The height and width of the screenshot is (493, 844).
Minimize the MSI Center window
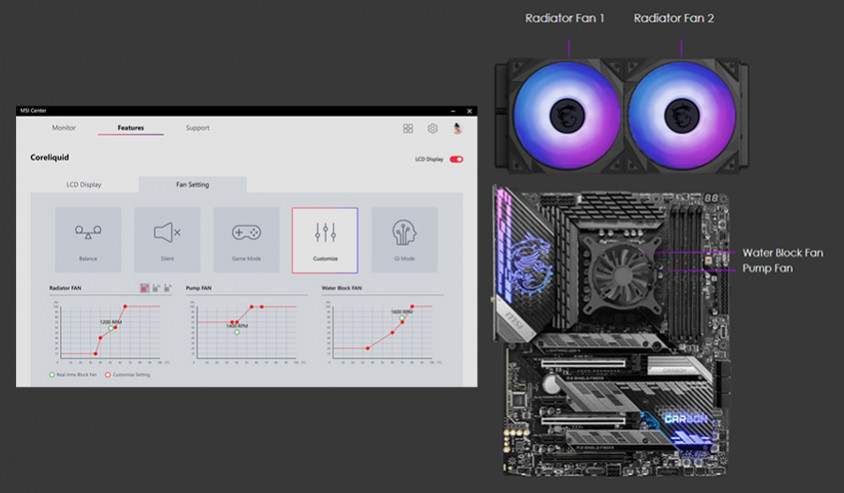click(453, 111)
